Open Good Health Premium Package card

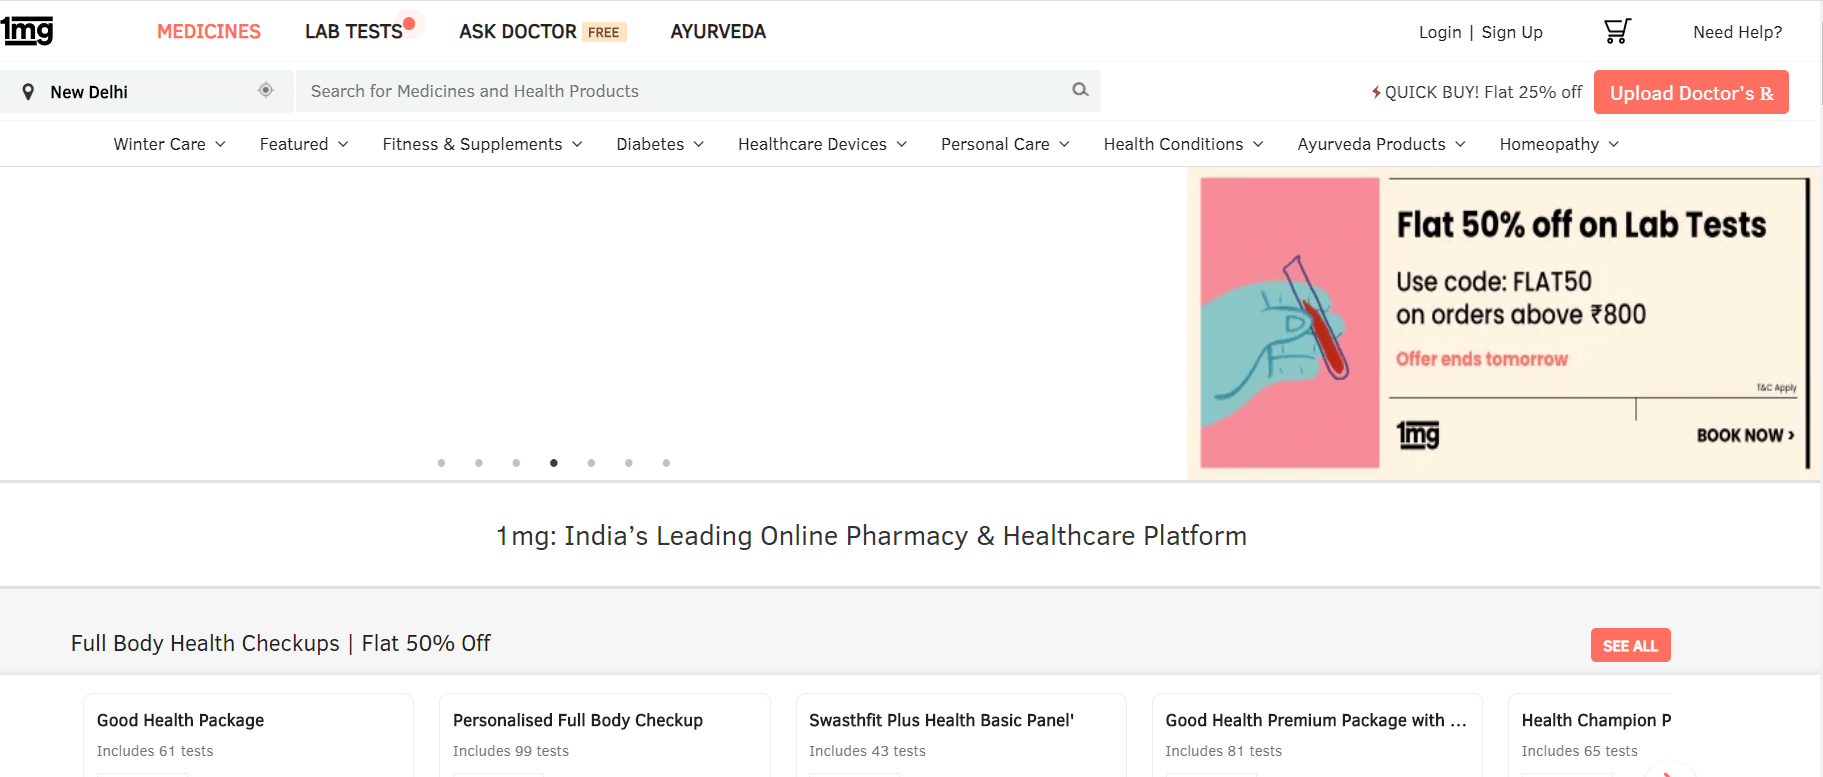point(1316,735)
